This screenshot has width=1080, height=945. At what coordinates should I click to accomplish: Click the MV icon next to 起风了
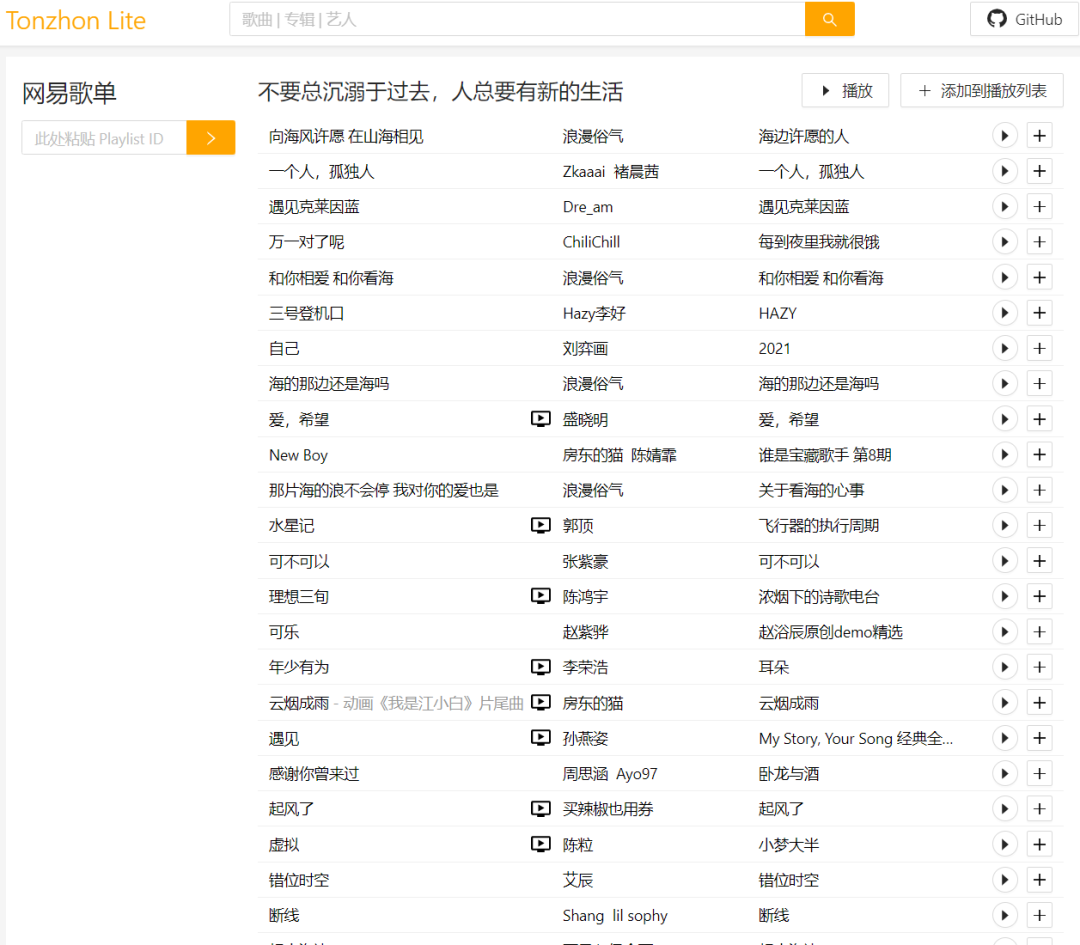[541, 809]
